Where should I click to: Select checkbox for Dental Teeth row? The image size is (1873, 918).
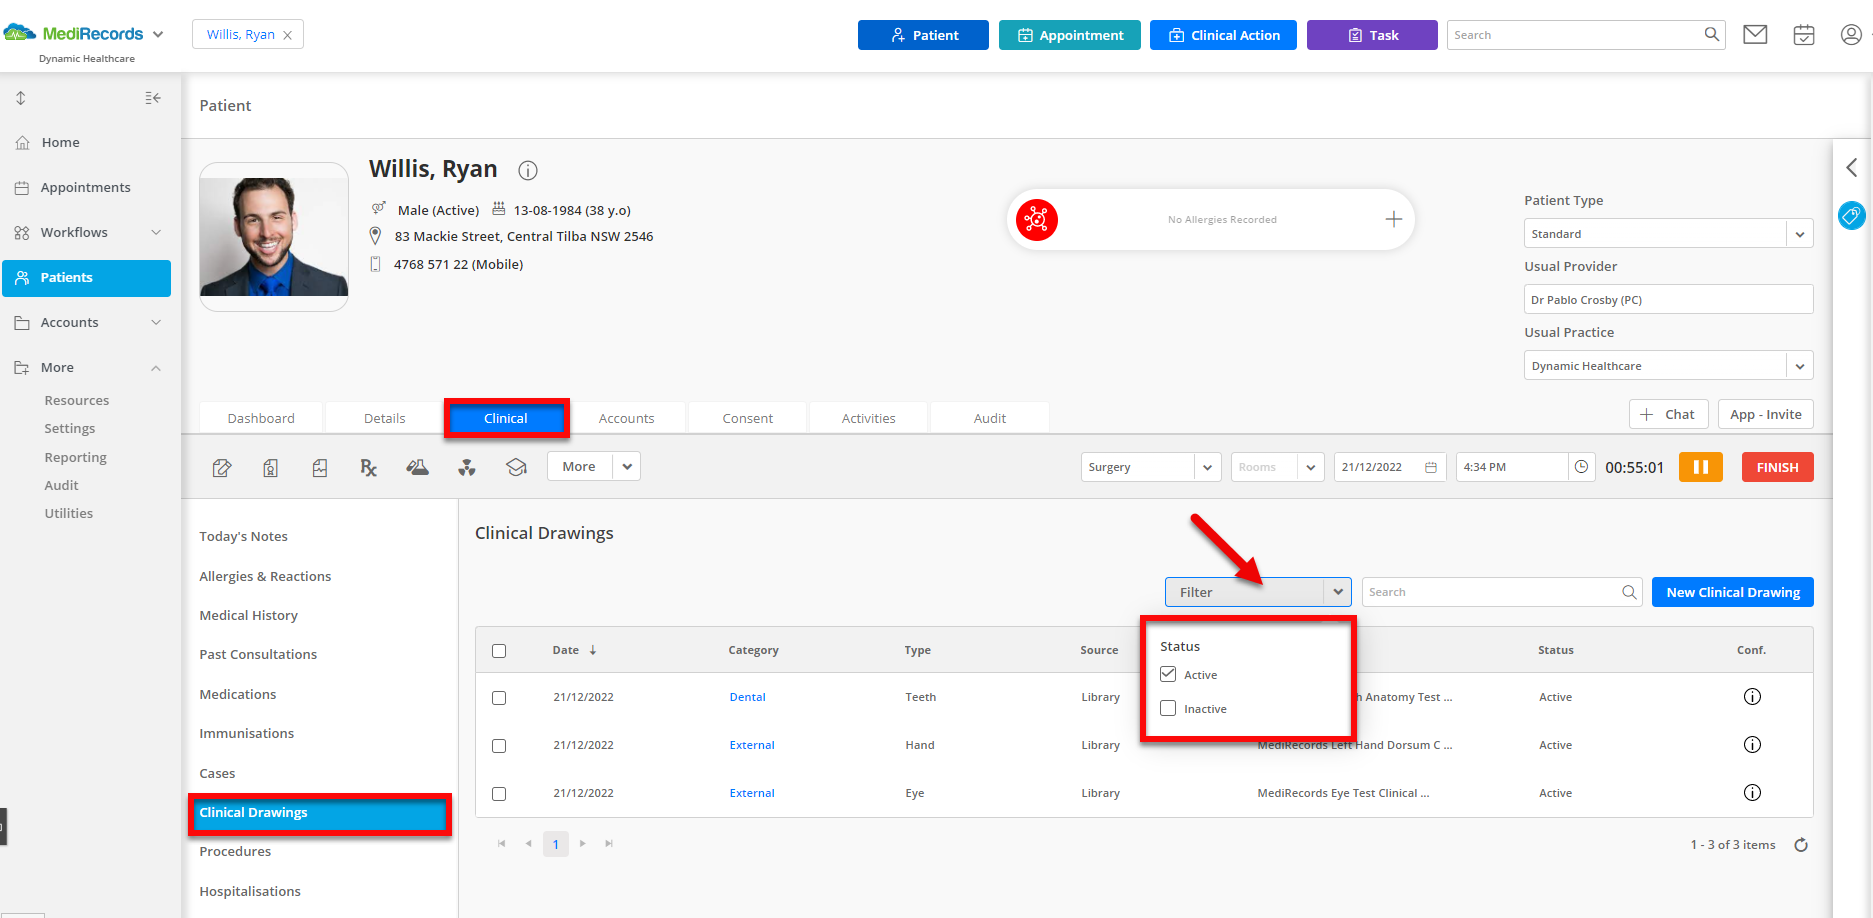499,698
